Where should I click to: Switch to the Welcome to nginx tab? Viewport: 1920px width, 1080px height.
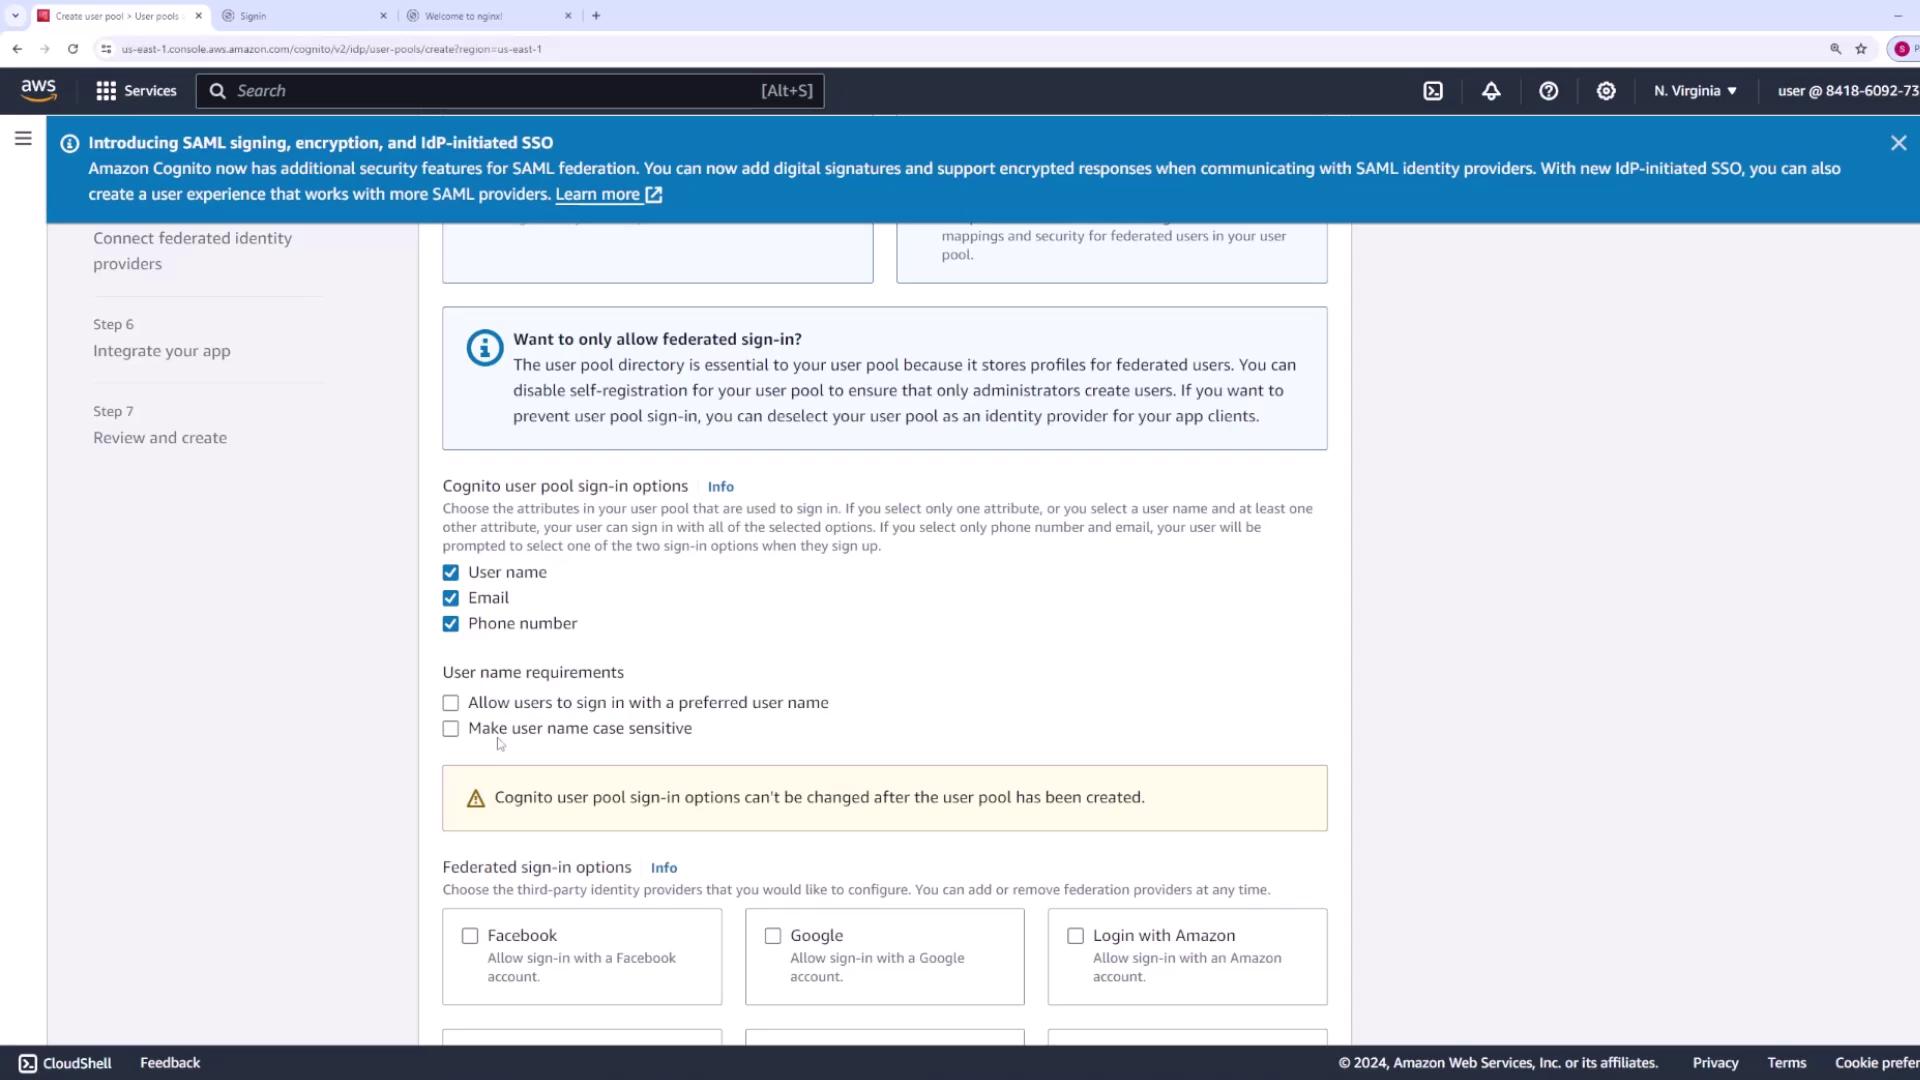(x=485, y=16)
